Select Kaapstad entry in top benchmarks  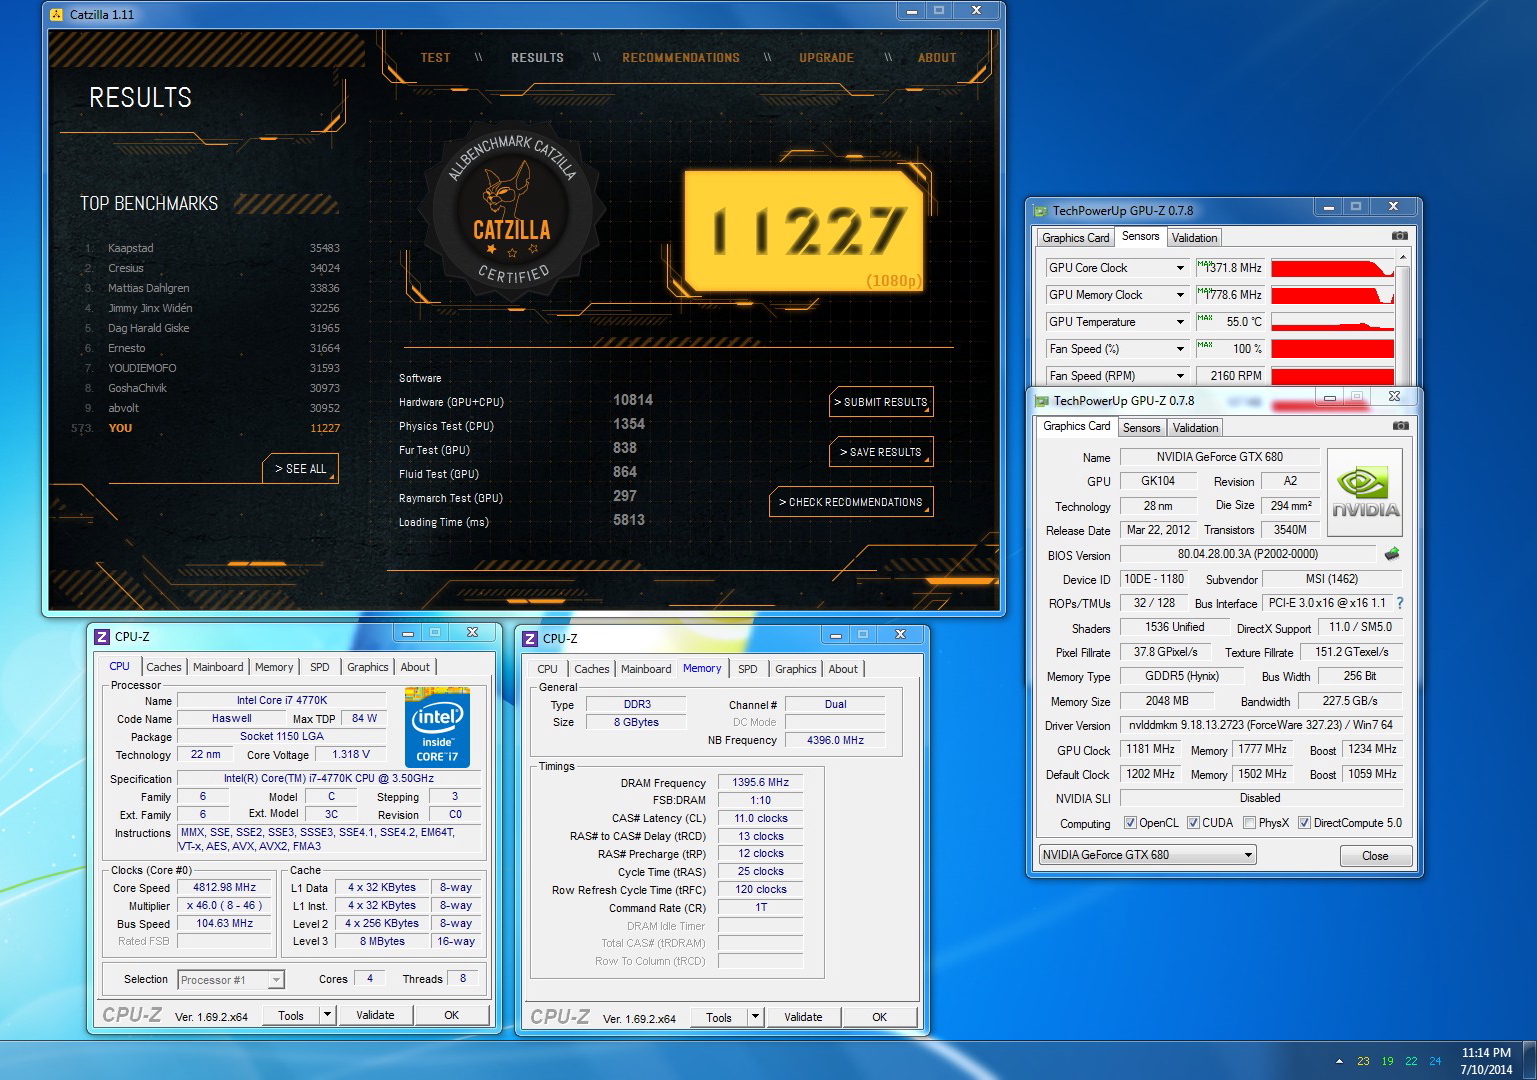click(x=212, y=248)
